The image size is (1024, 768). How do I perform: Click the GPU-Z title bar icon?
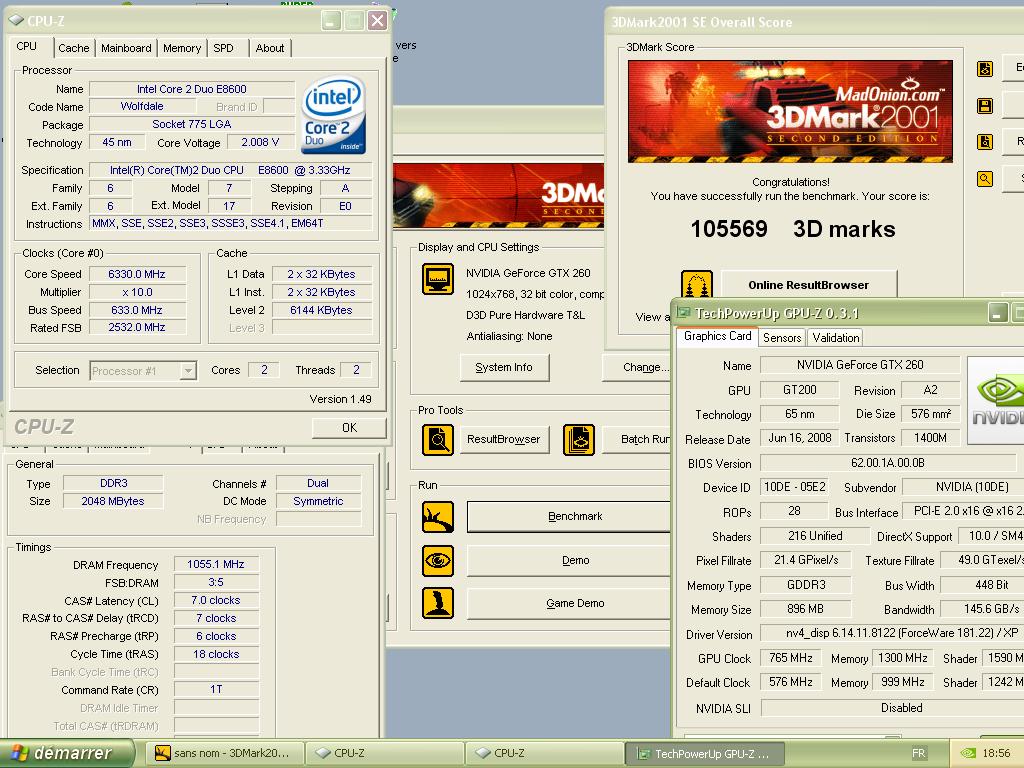683,313
